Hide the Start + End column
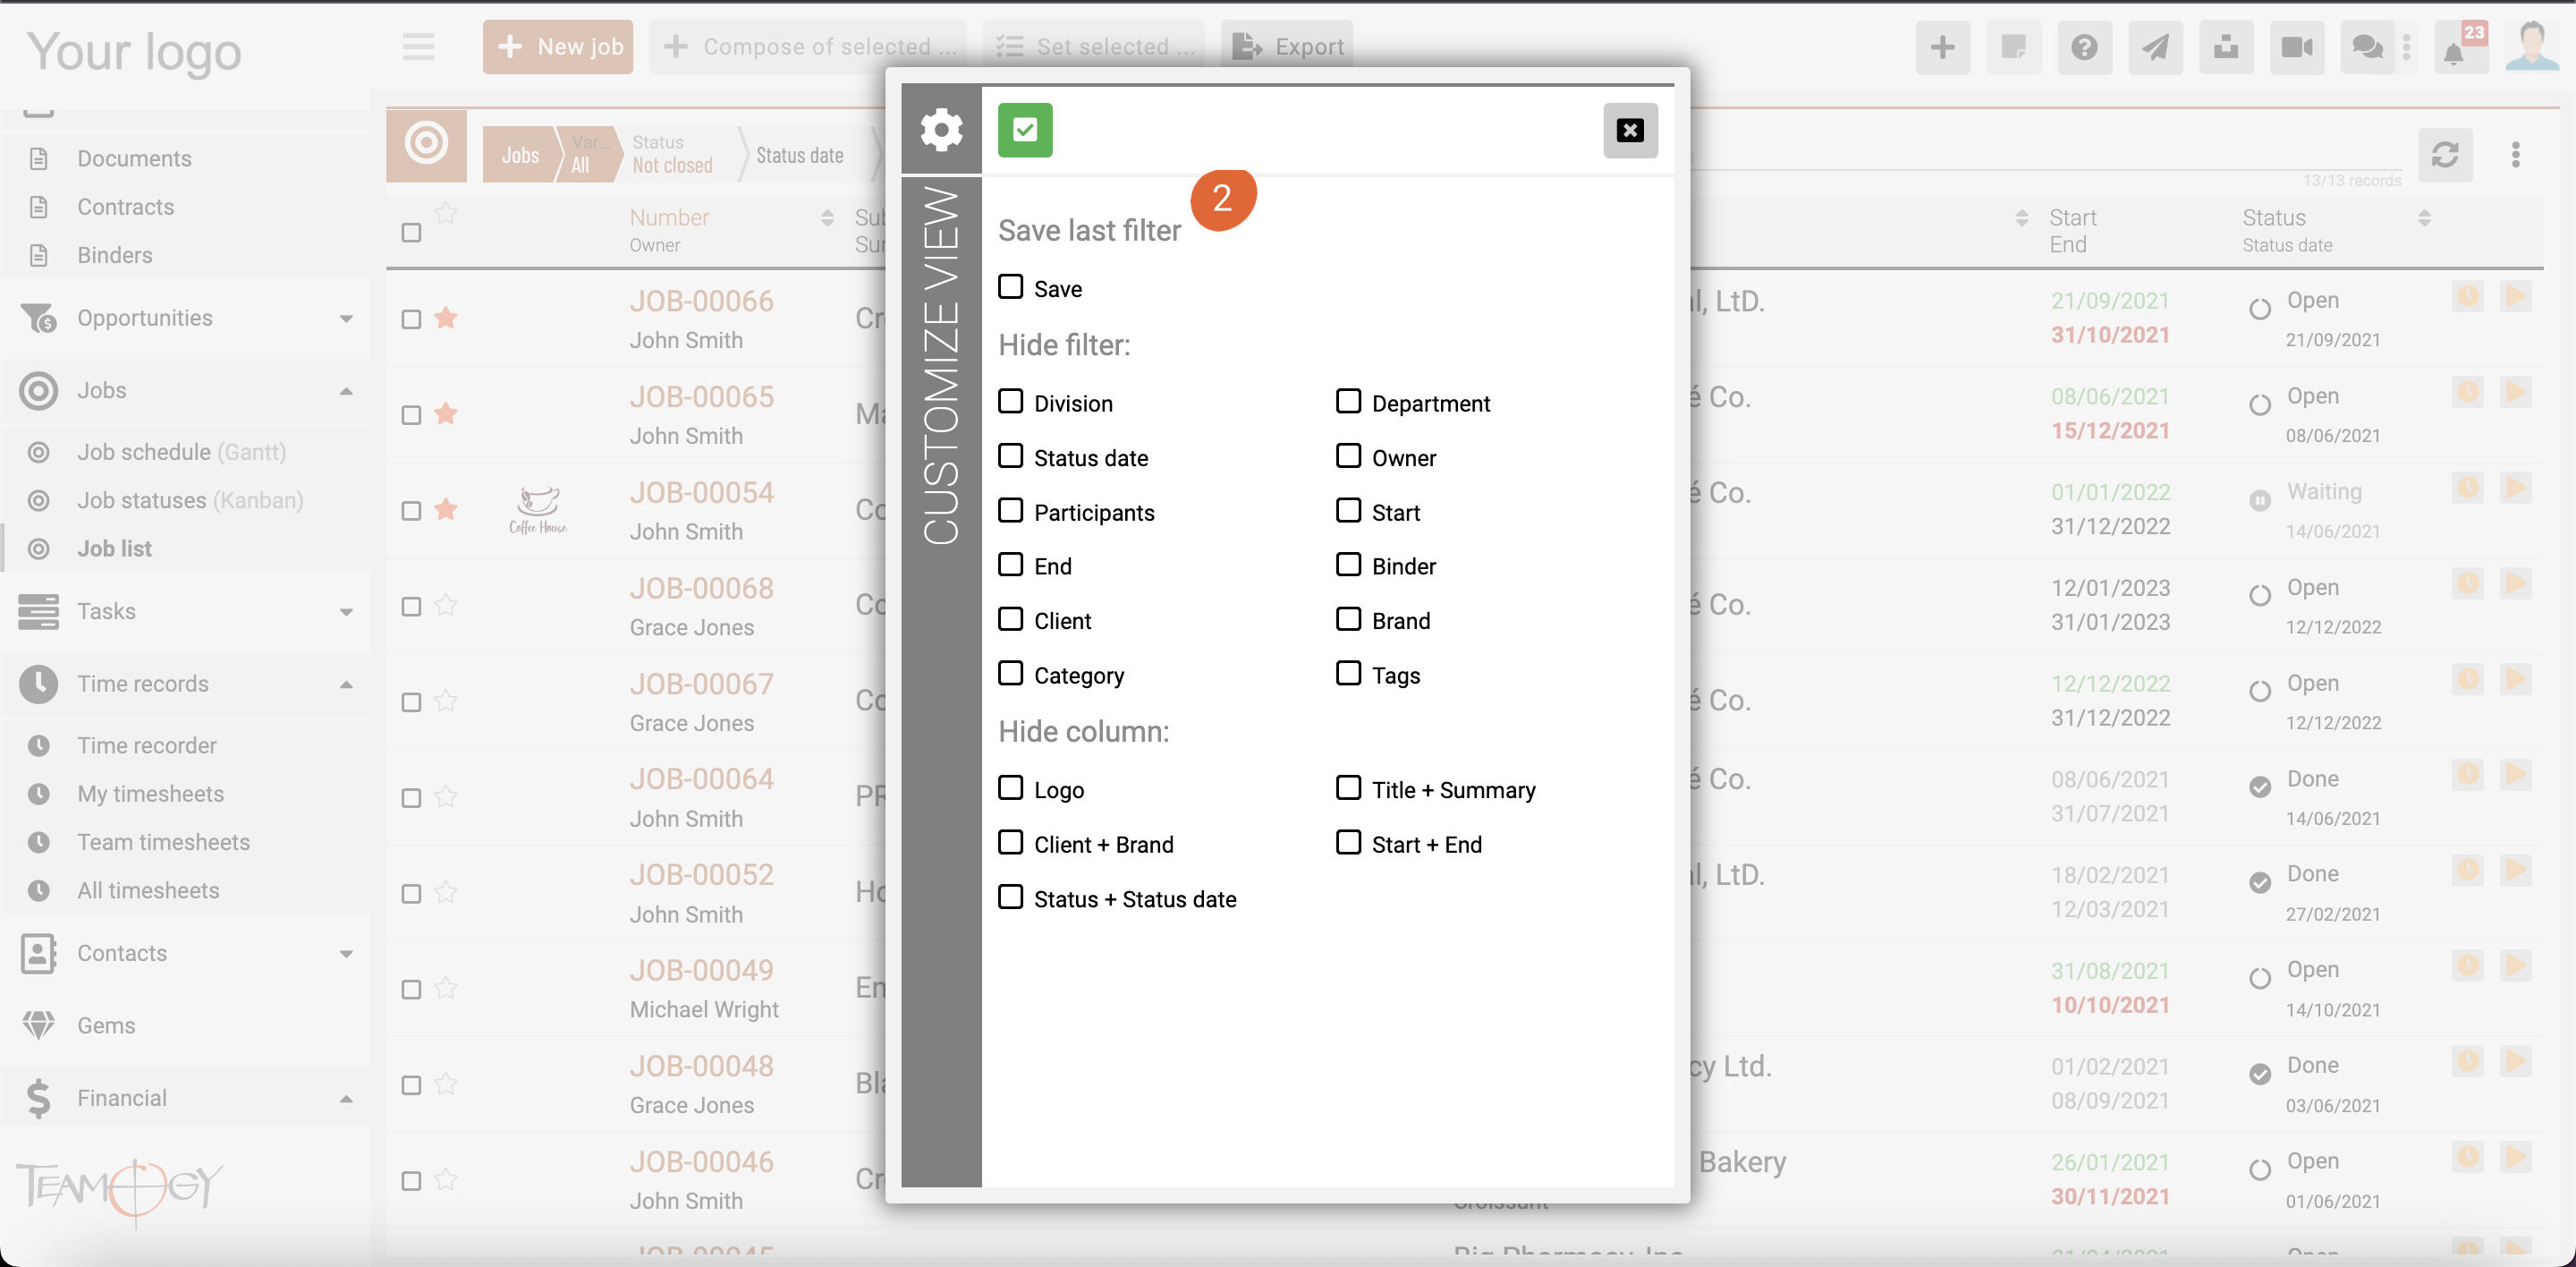 click(1348, 842)
